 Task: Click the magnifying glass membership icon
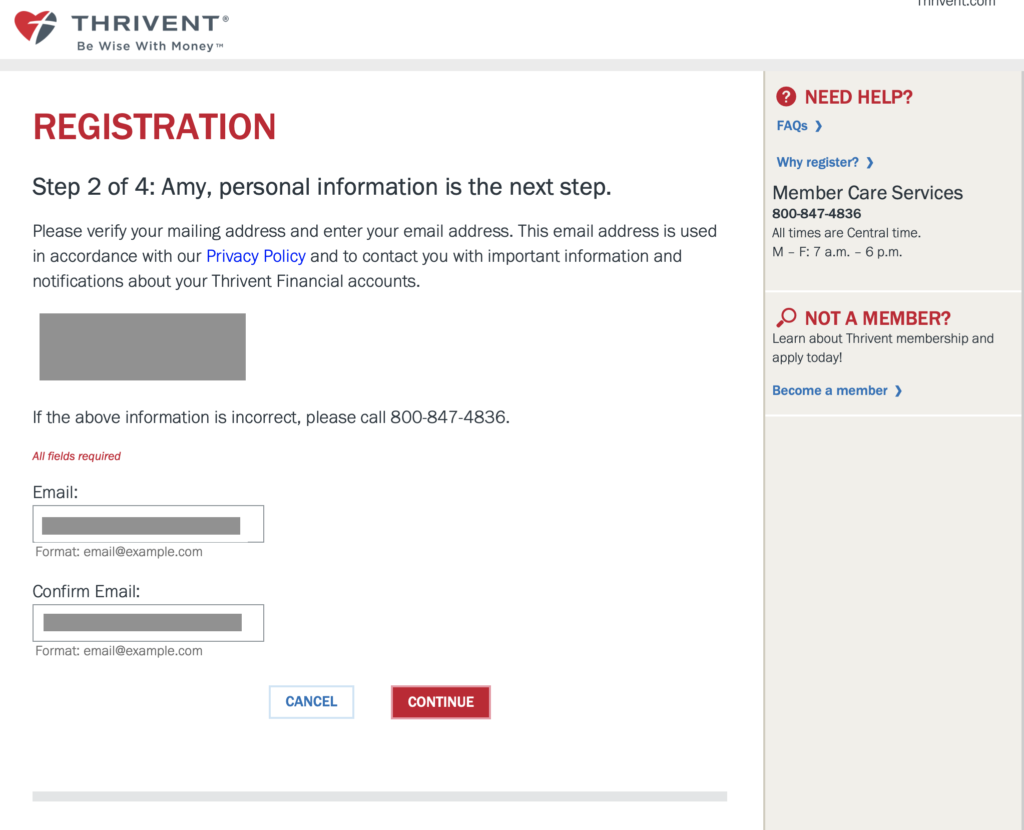pyautogui.click(x=787, y=317)
